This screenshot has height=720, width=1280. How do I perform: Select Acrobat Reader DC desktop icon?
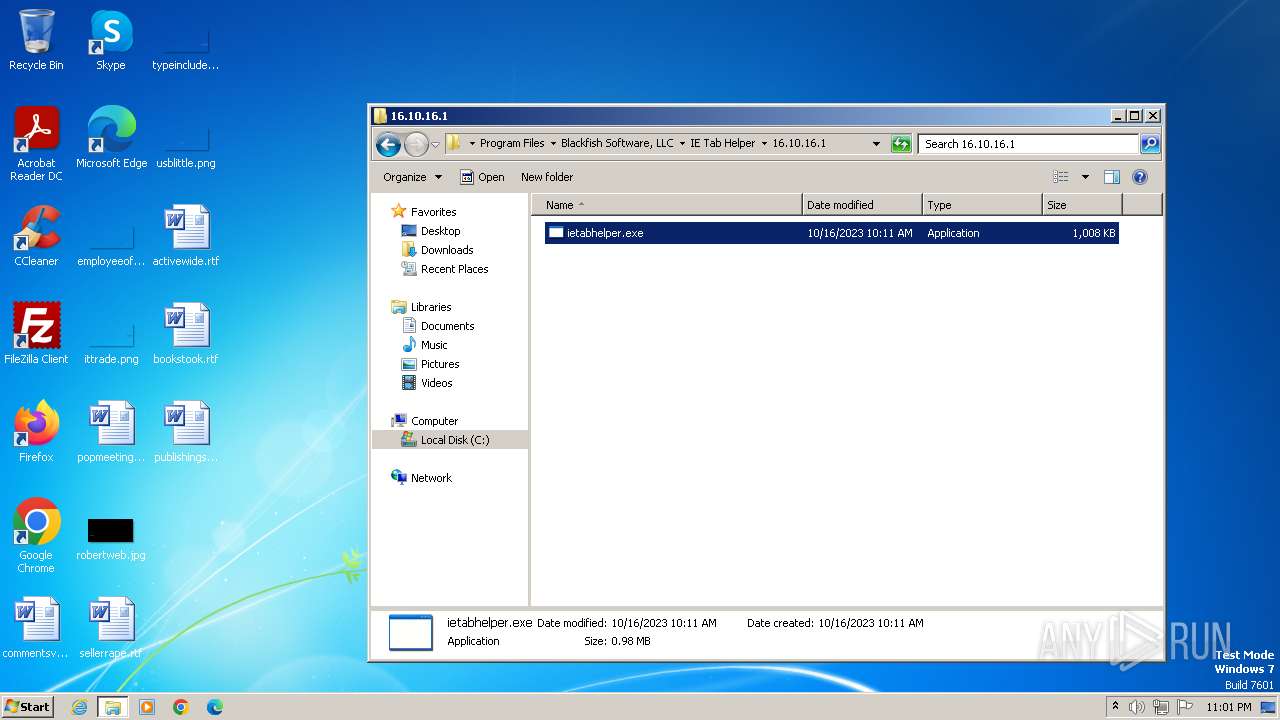pyautogui.click(x=36, y=144)
